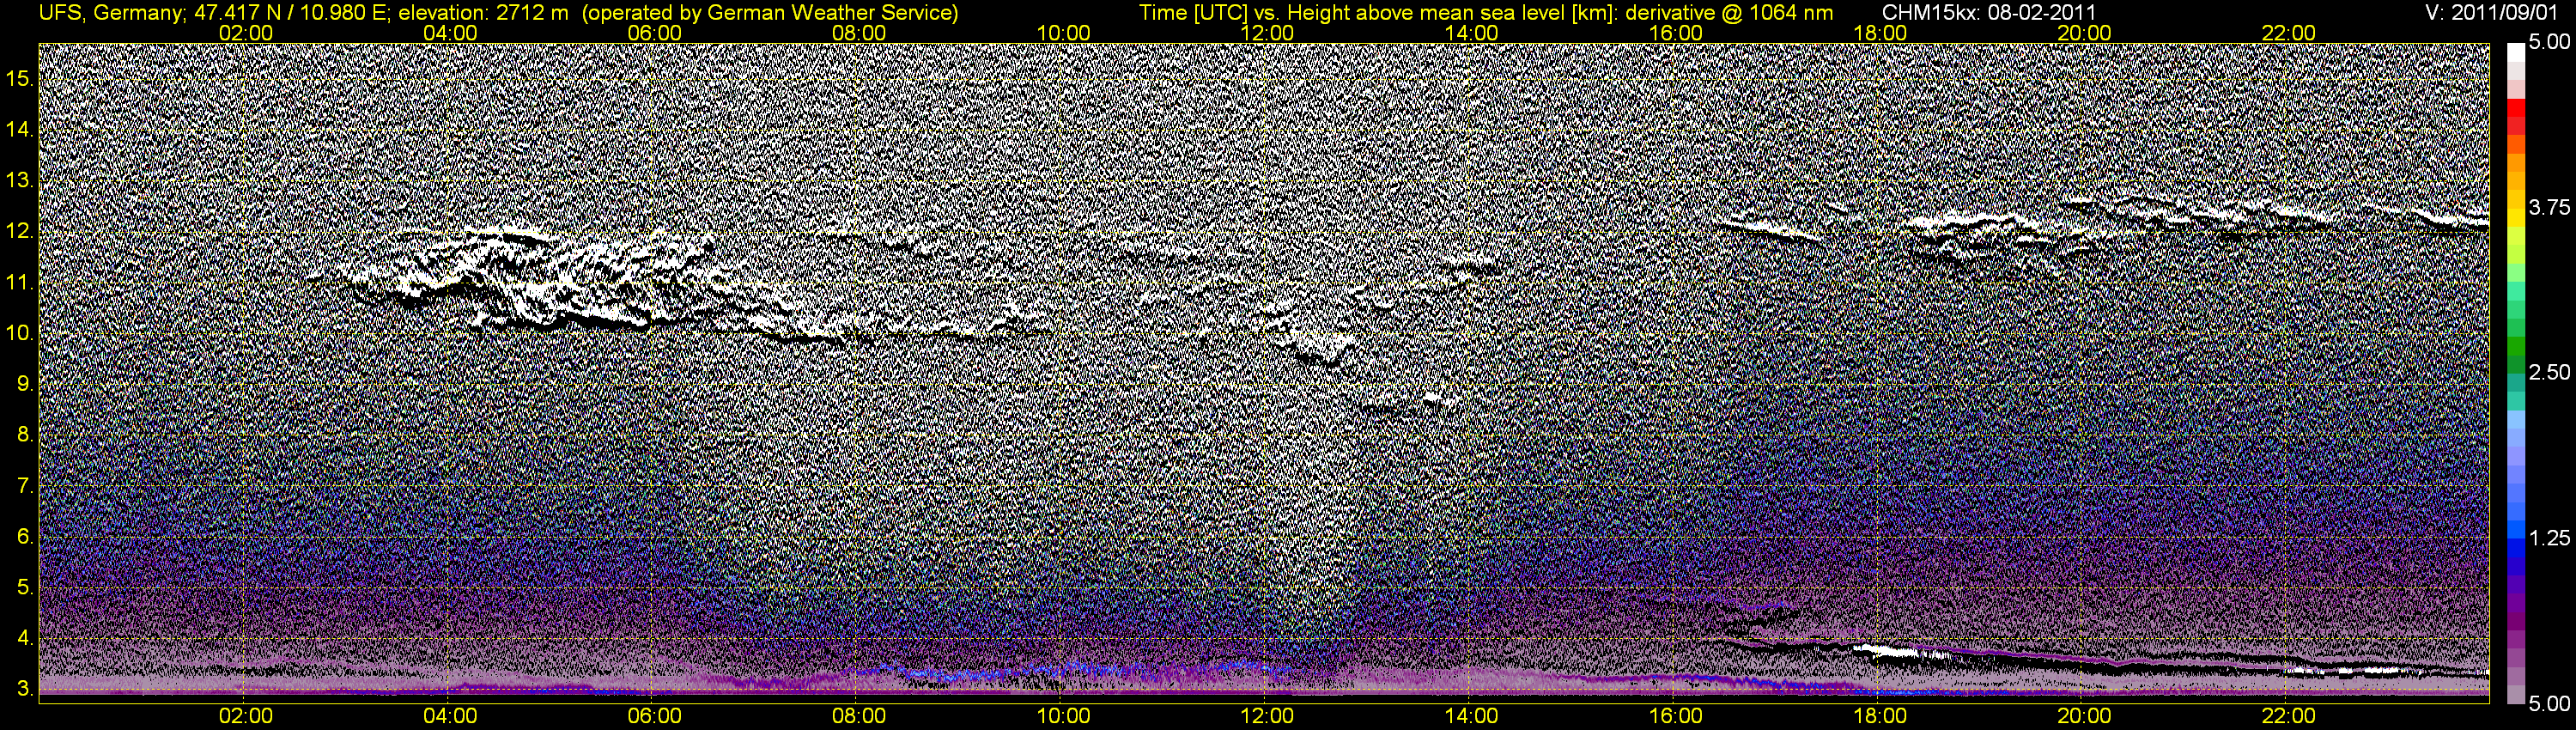Click the '06:00' label on the top time axis
2576x730 pixels.
[654, 33]
